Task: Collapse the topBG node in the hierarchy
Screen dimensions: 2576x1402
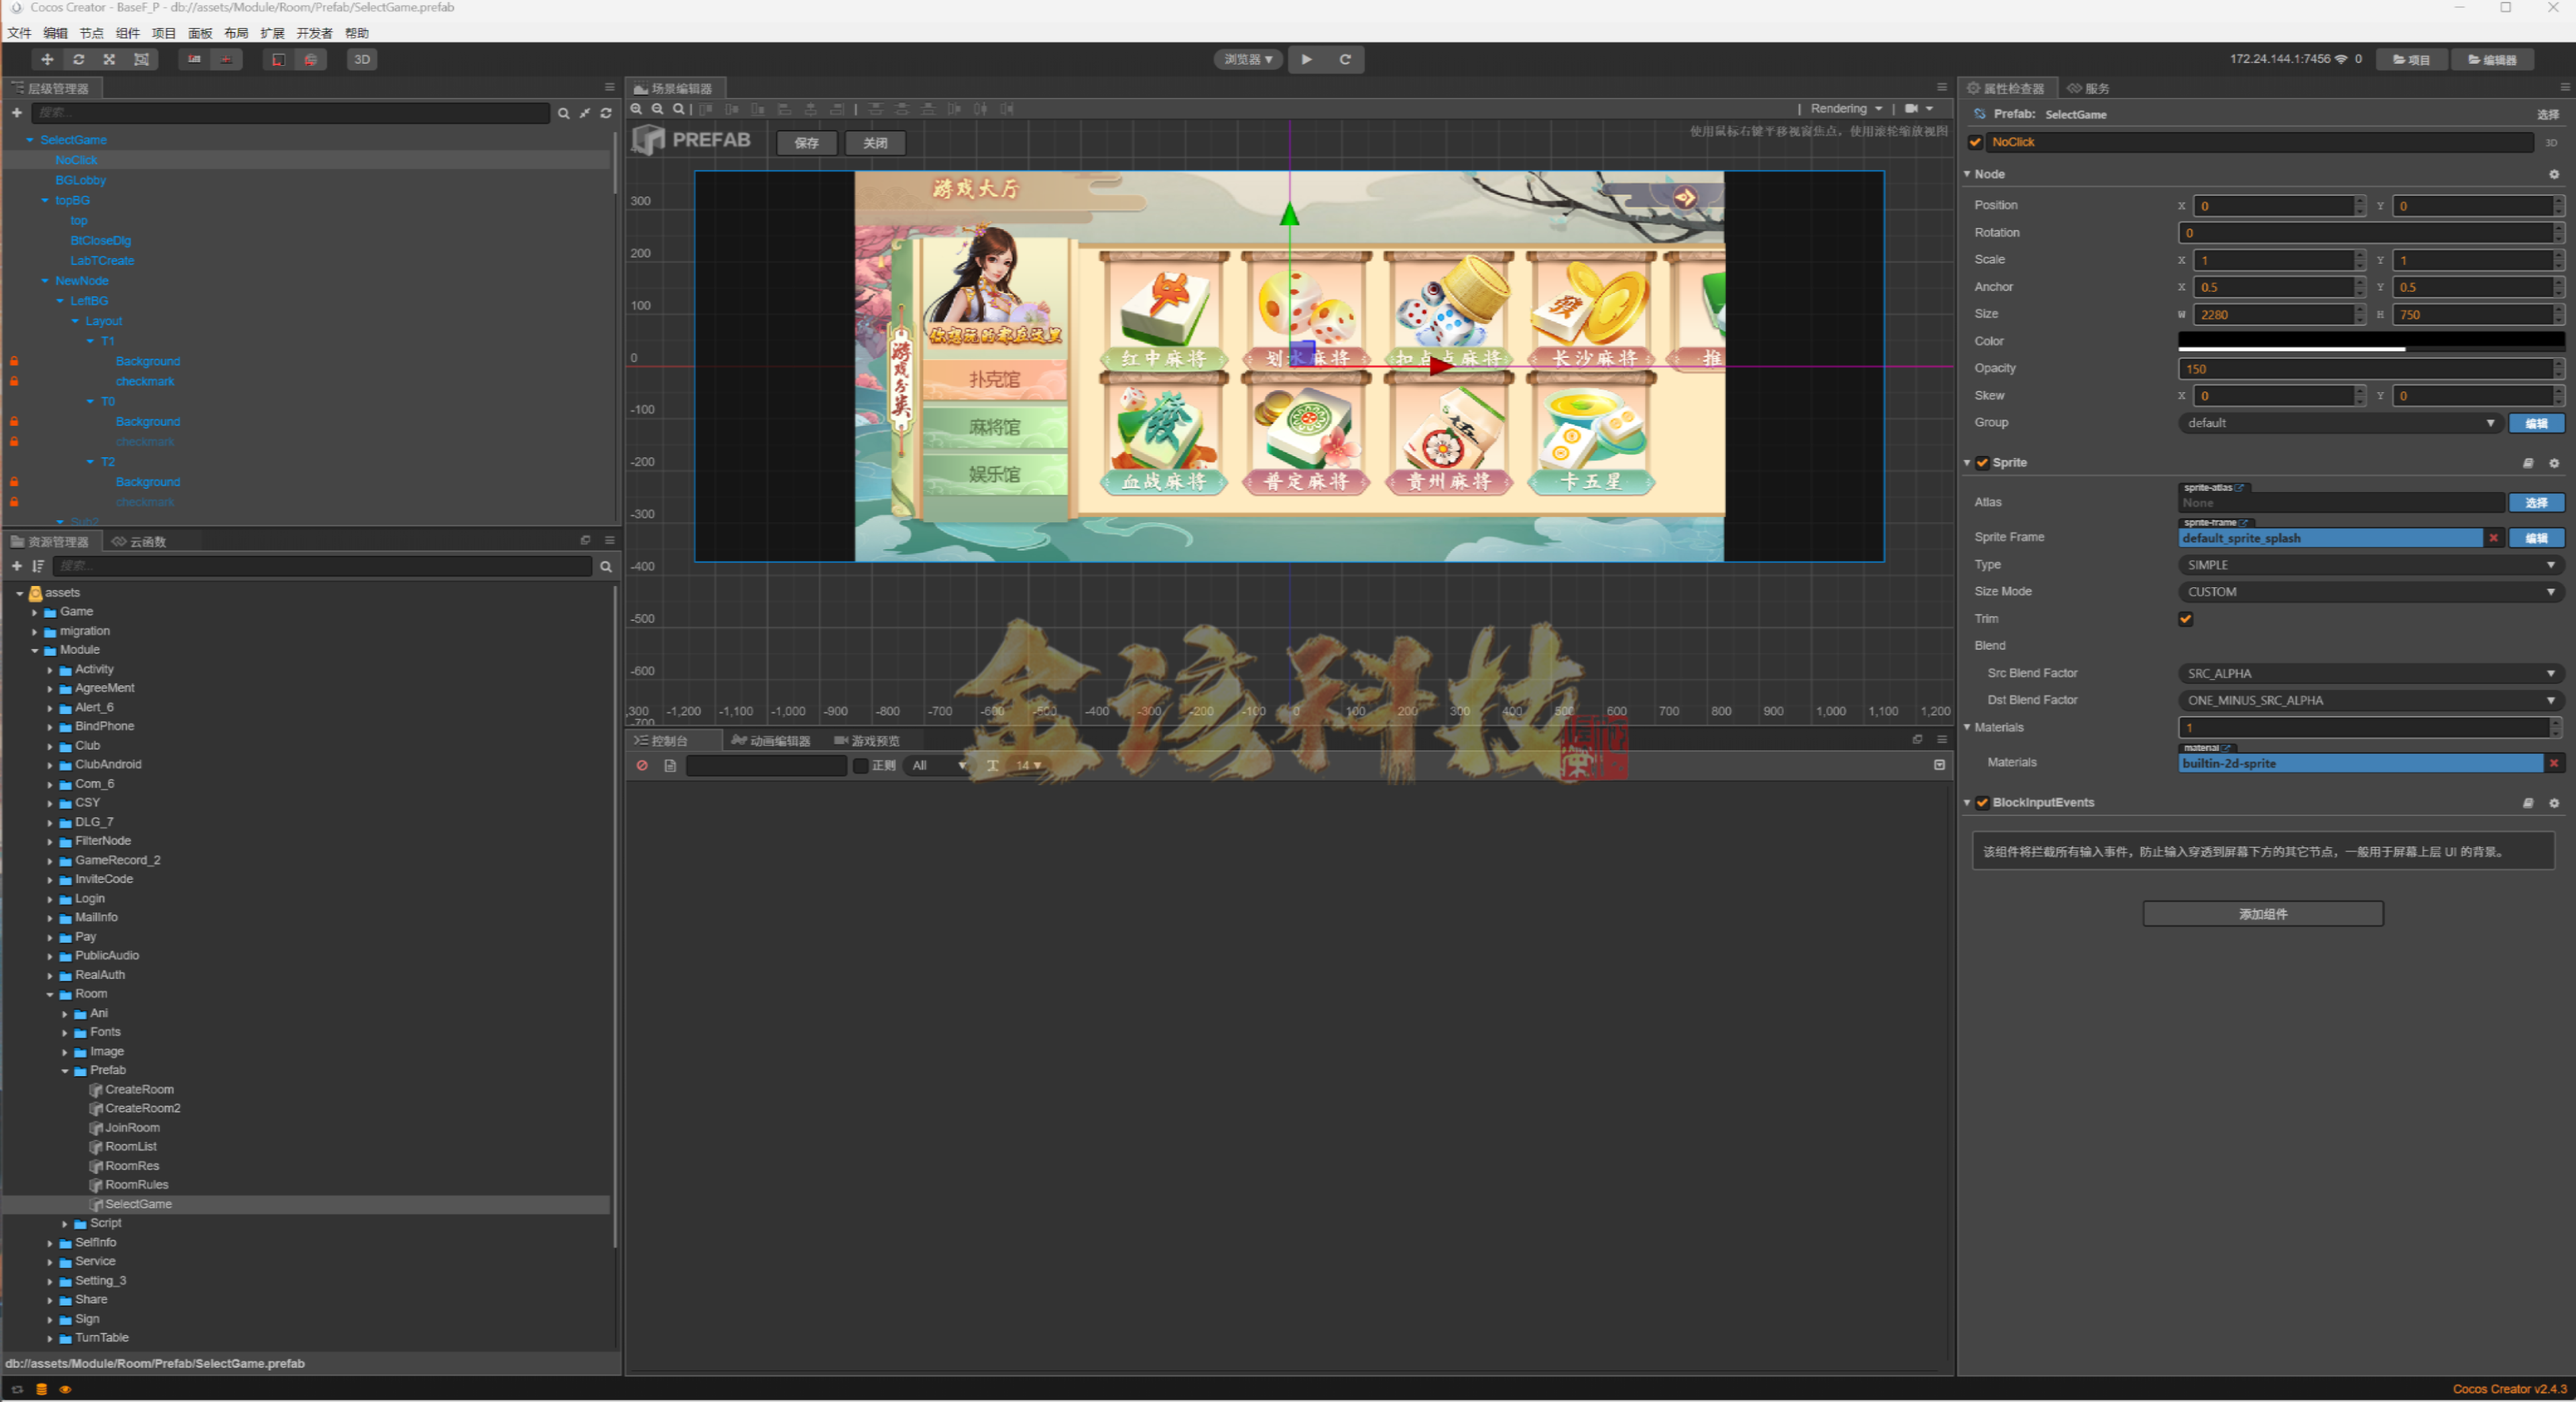Action: (44, 200)
